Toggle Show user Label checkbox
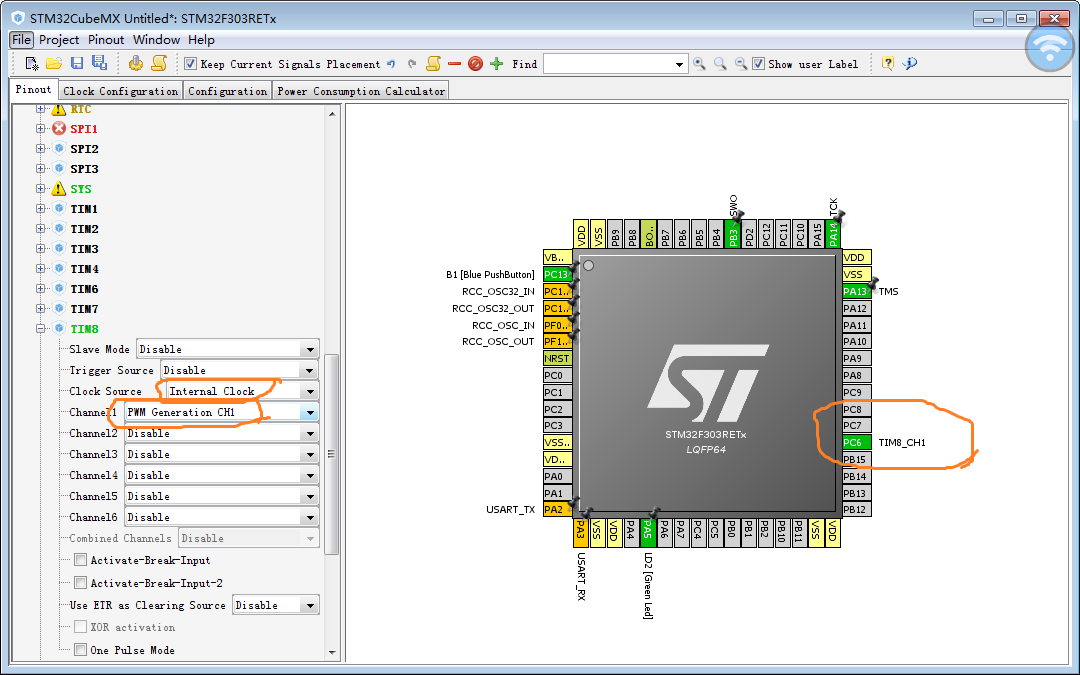 pyautogui.click(x=758, y=63)
